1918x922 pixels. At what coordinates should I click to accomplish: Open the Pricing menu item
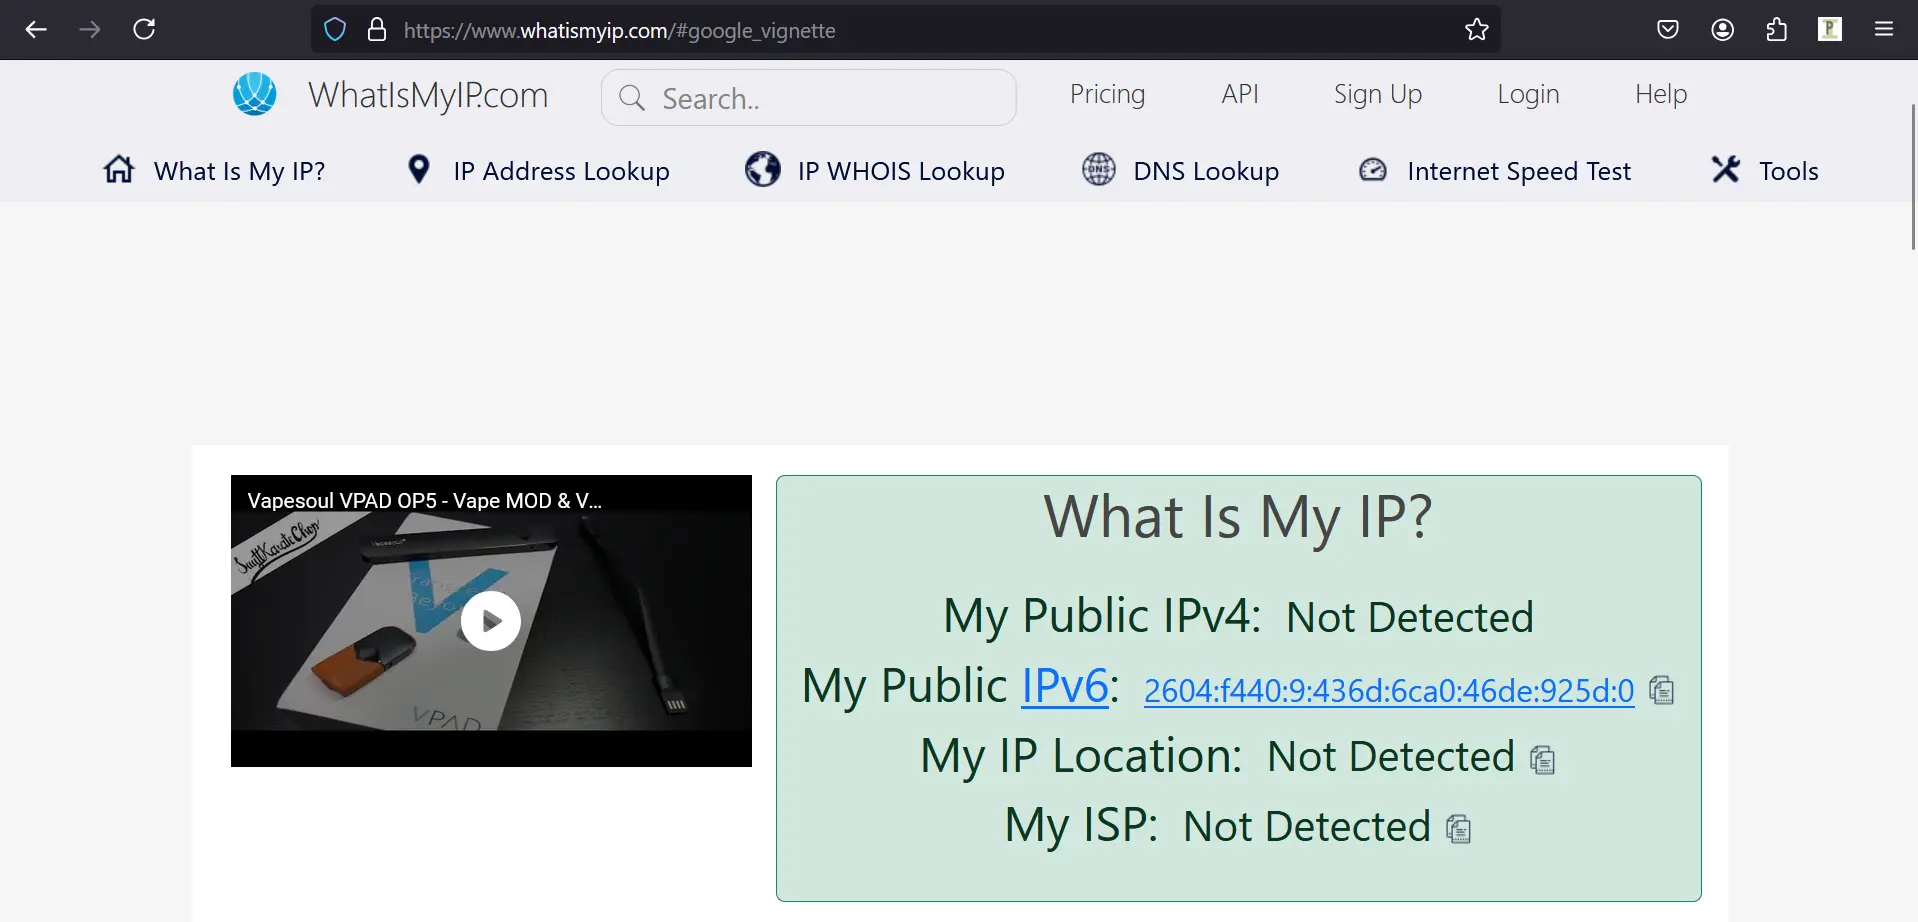pyautogui.click(x=1108, y=94)
